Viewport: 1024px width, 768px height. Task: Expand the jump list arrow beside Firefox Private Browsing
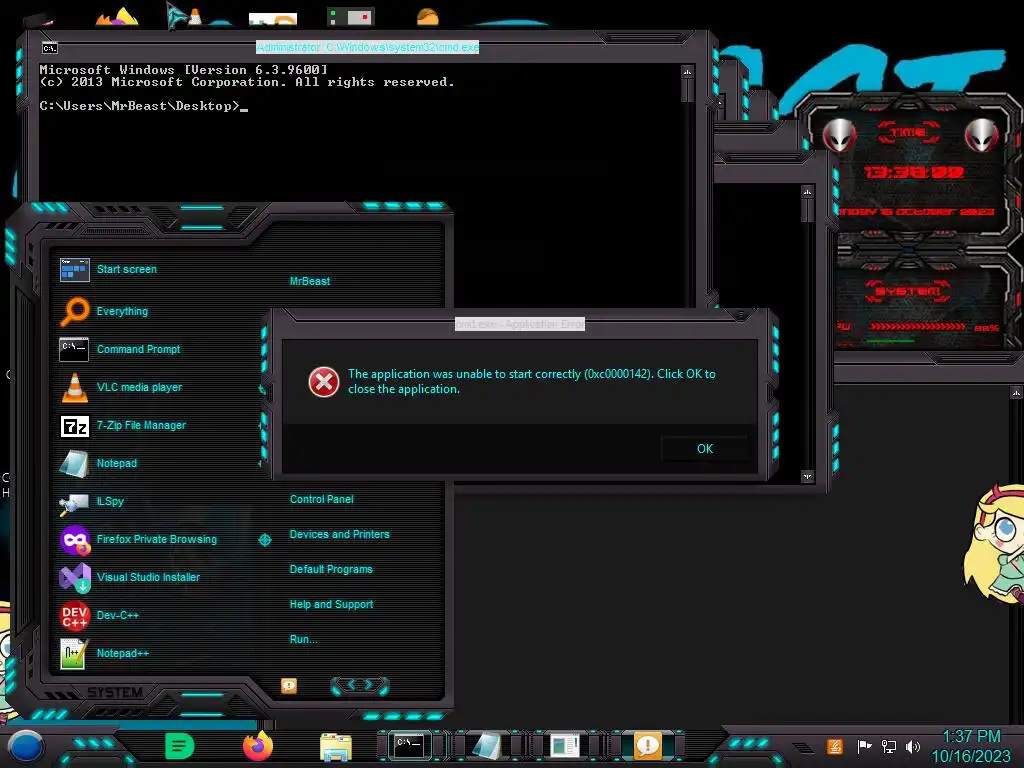264,539
